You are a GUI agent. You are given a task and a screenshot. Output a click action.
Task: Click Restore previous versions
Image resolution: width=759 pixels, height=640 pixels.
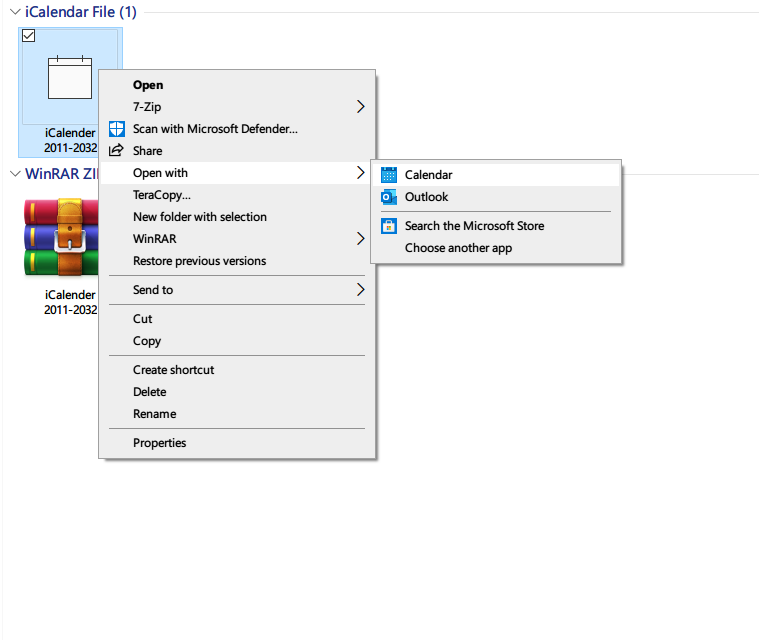click(199, 261)
